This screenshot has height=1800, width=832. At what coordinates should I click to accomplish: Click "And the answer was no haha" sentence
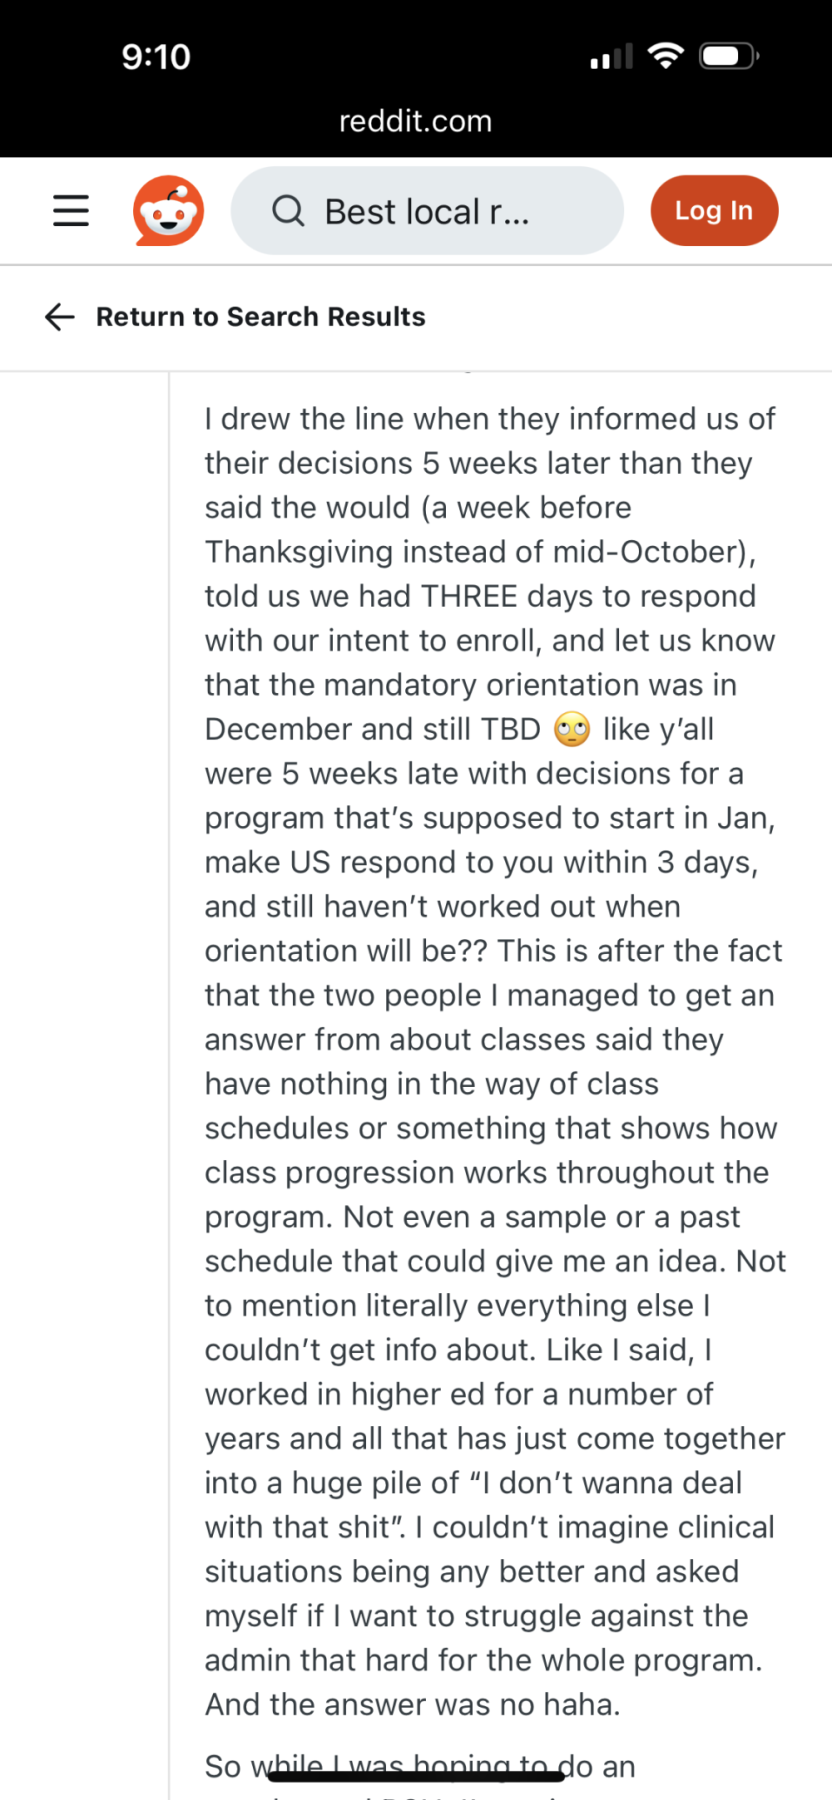(x=412, y=1704)
